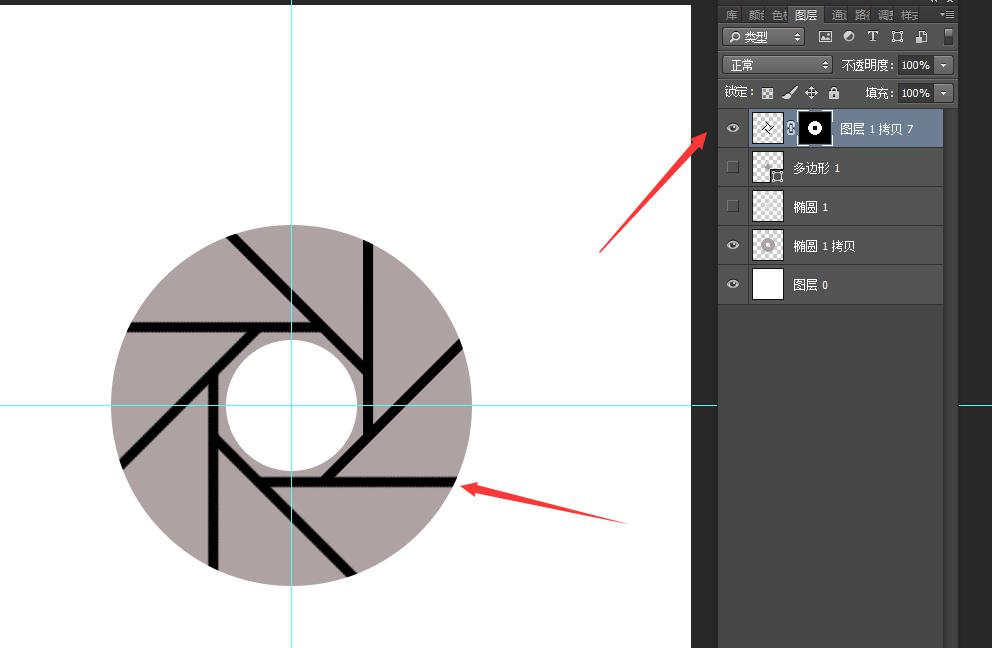Lock layer position with move icon
Screen dimensions: 992x648
812,93
